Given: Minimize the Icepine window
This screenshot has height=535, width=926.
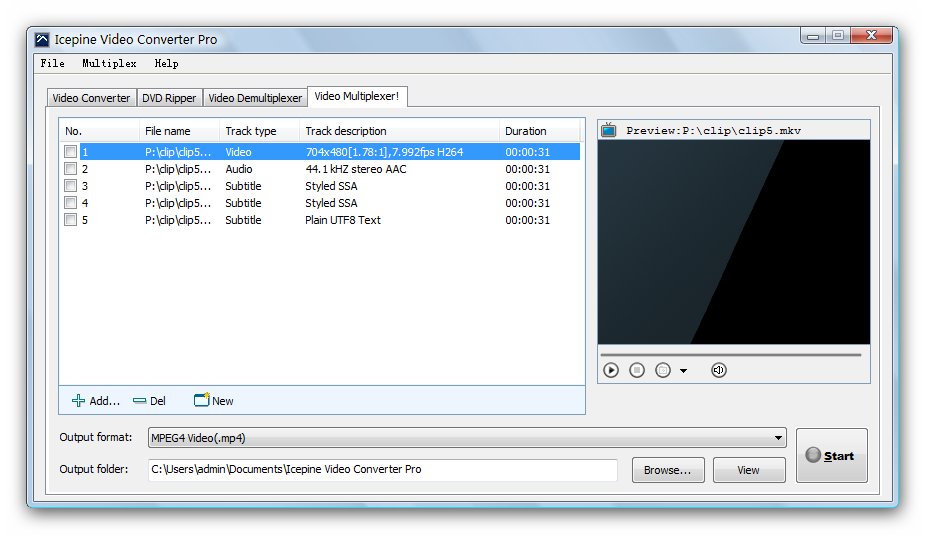Looking at the screenshot, I should point(813,36).
